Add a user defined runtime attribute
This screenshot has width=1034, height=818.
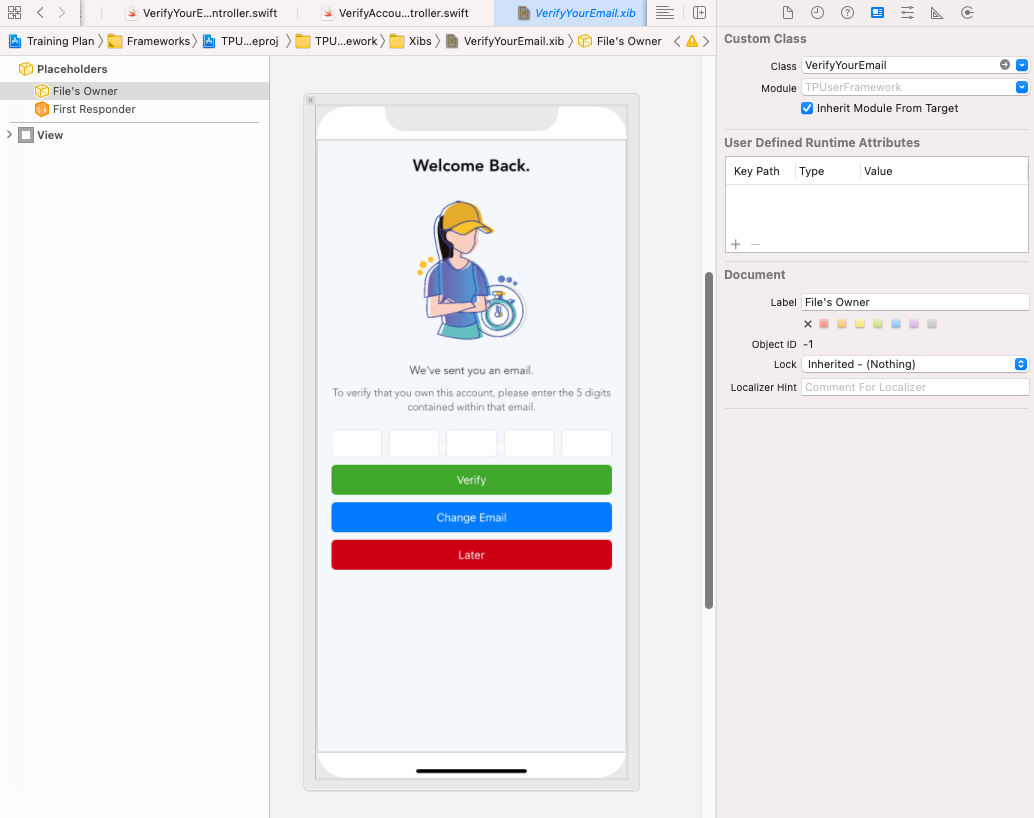coord(736,244)
